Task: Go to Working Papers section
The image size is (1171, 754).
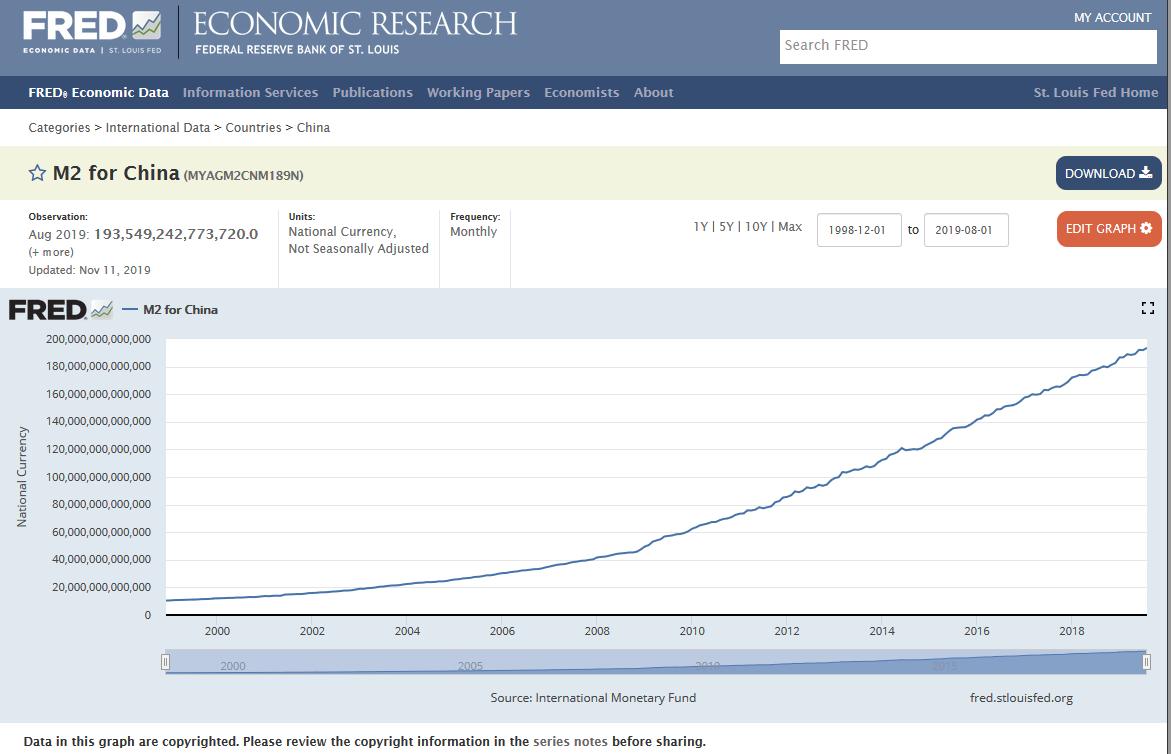Action: (478, 92)
